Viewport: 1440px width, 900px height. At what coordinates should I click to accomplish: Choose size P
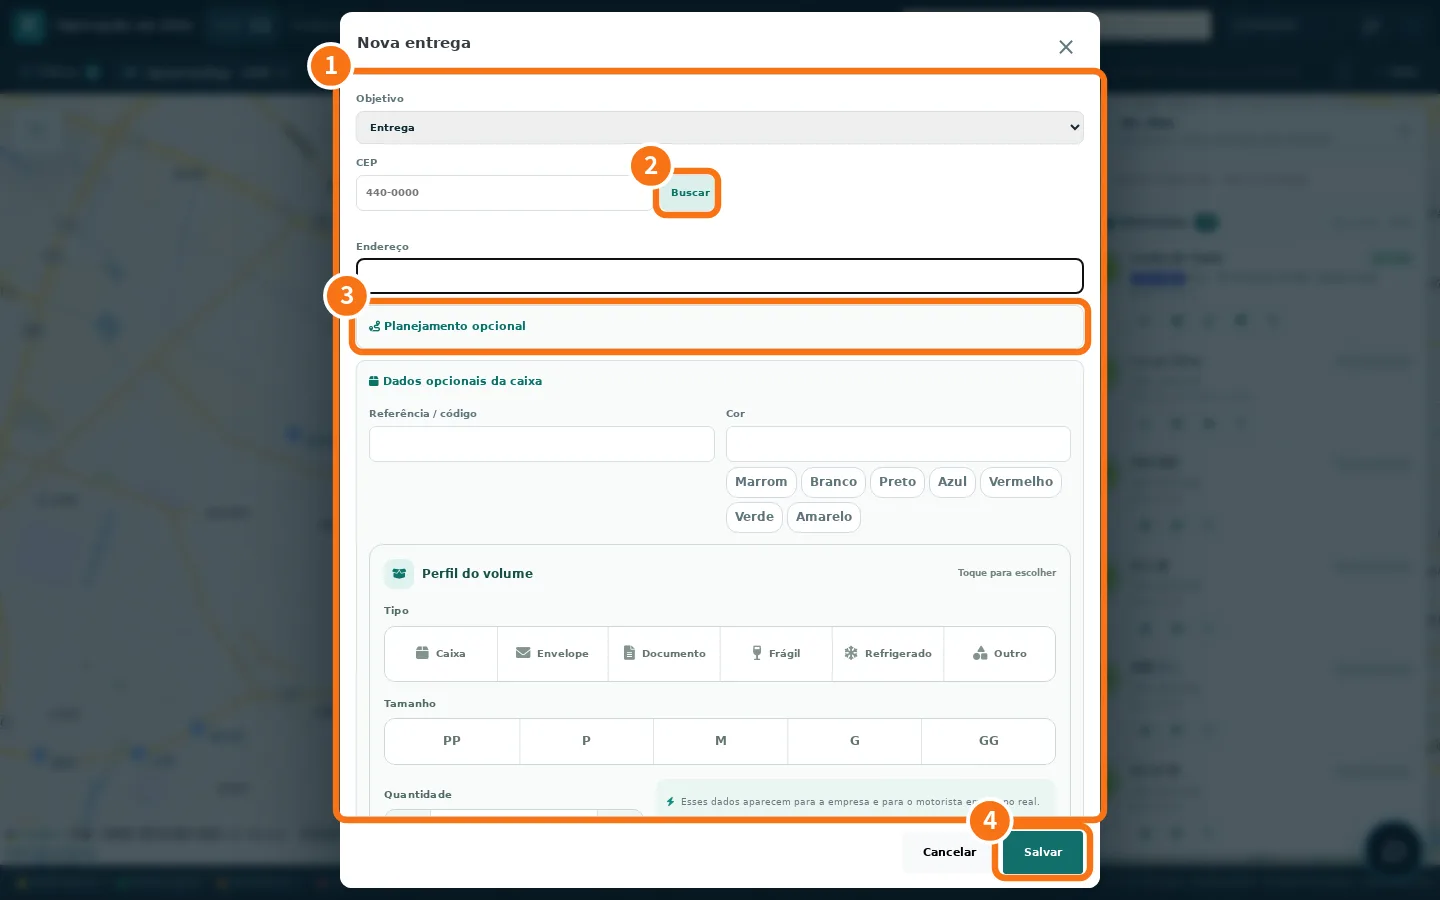(x=586, y=741)
